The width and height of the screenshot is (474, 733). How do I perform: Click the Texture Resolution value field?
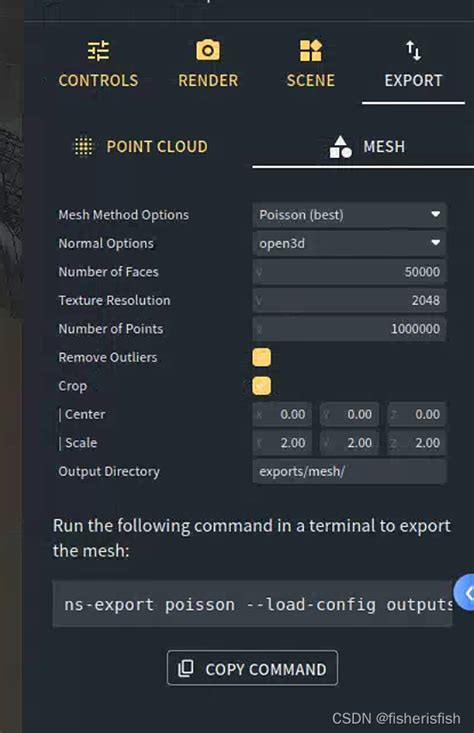pos(349,300)
